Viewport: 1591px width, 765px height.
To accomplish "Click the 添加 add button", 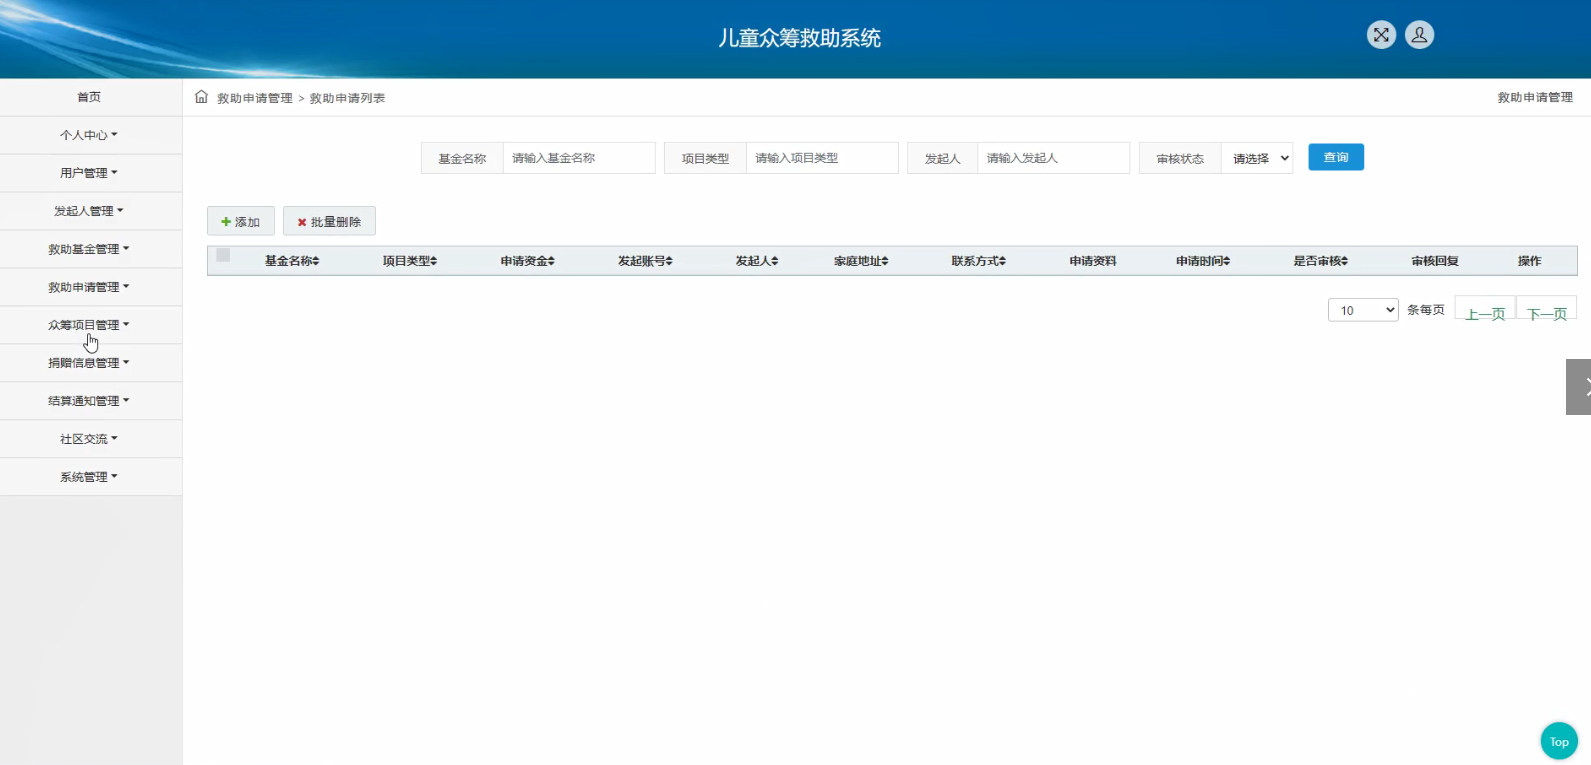I will [x=240, y=221].
